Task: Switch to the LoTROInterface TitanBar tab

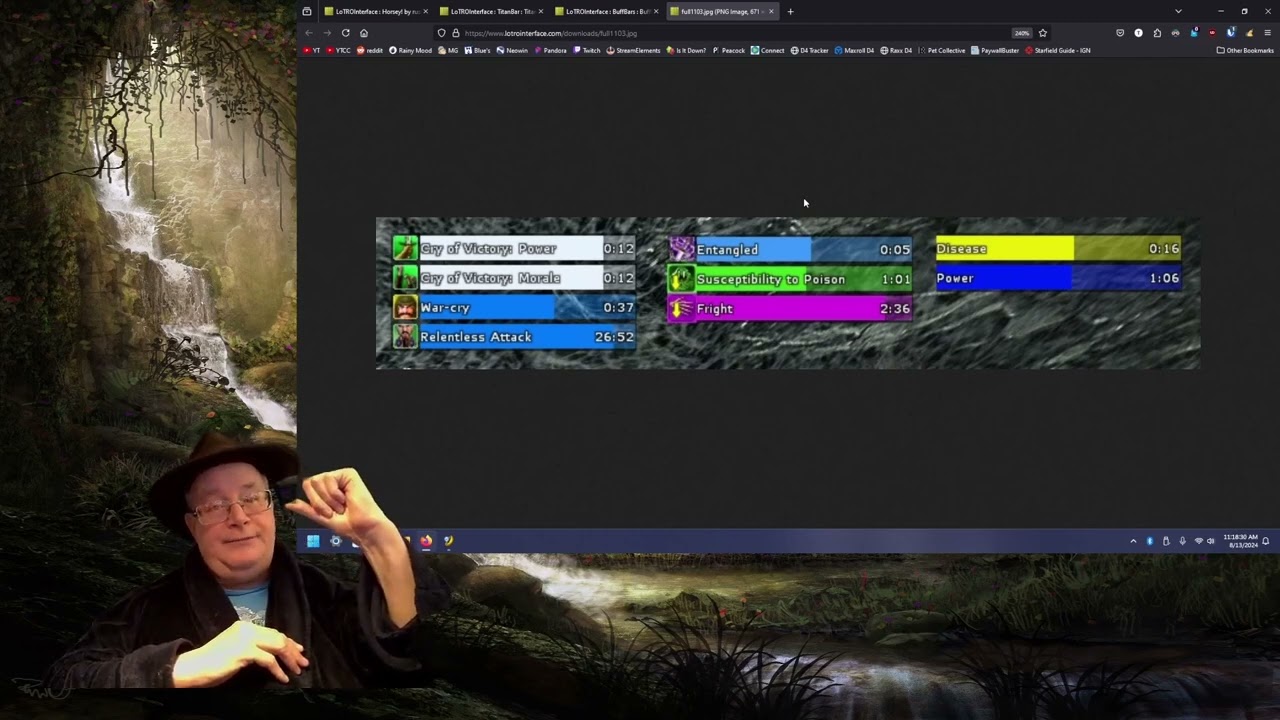Action: coord(491,11)
